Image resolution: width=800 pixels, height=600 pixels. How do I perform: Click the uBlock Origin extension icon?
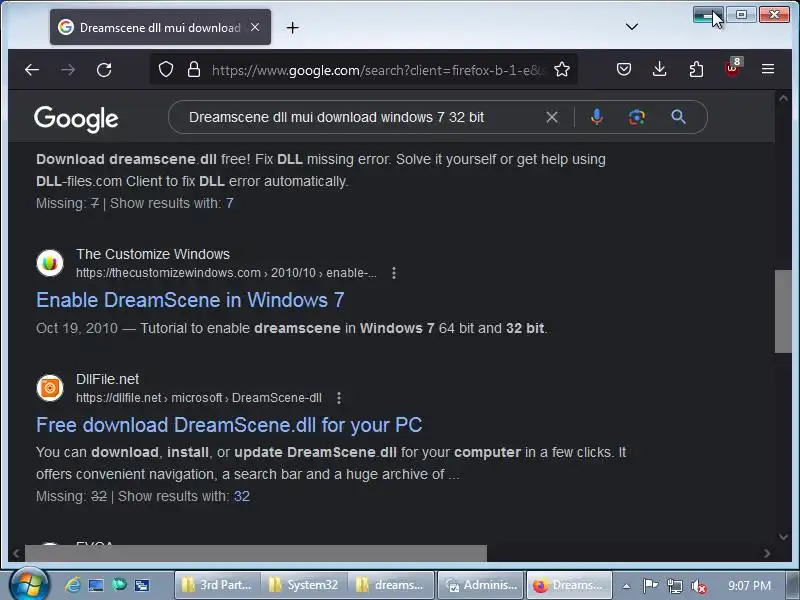tap(733, 68)
